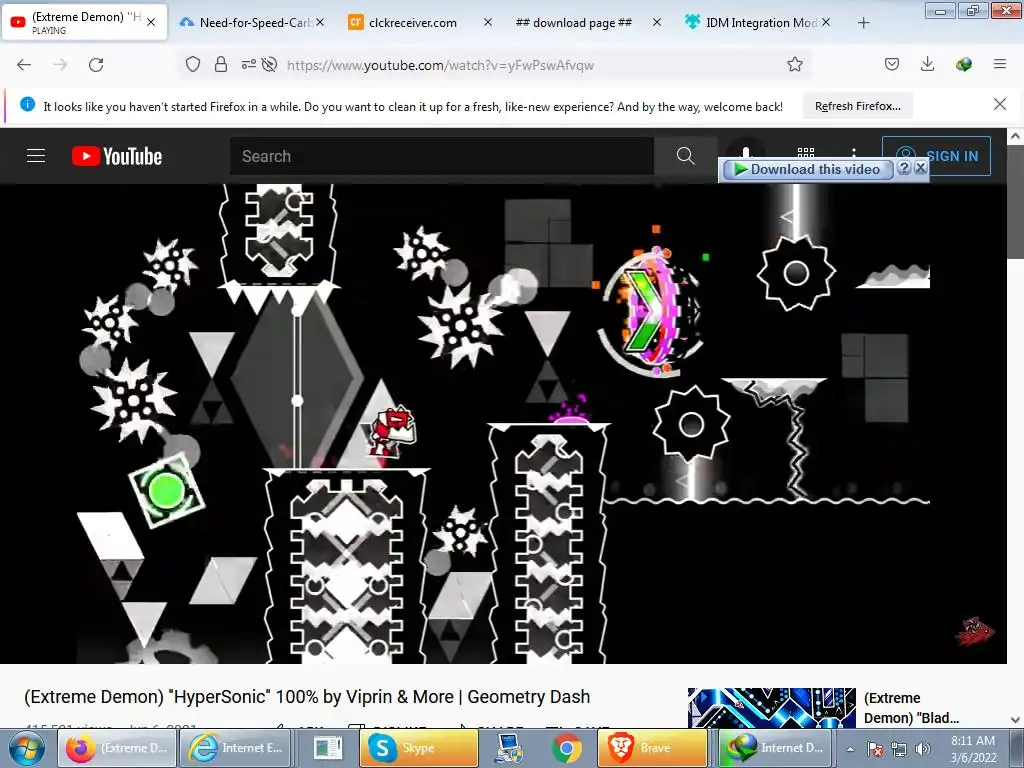Viewport: 1024px width, 768px height.
Task: Open the Extreme Demon Blad... video thumbnail
Action: (771, 708)
